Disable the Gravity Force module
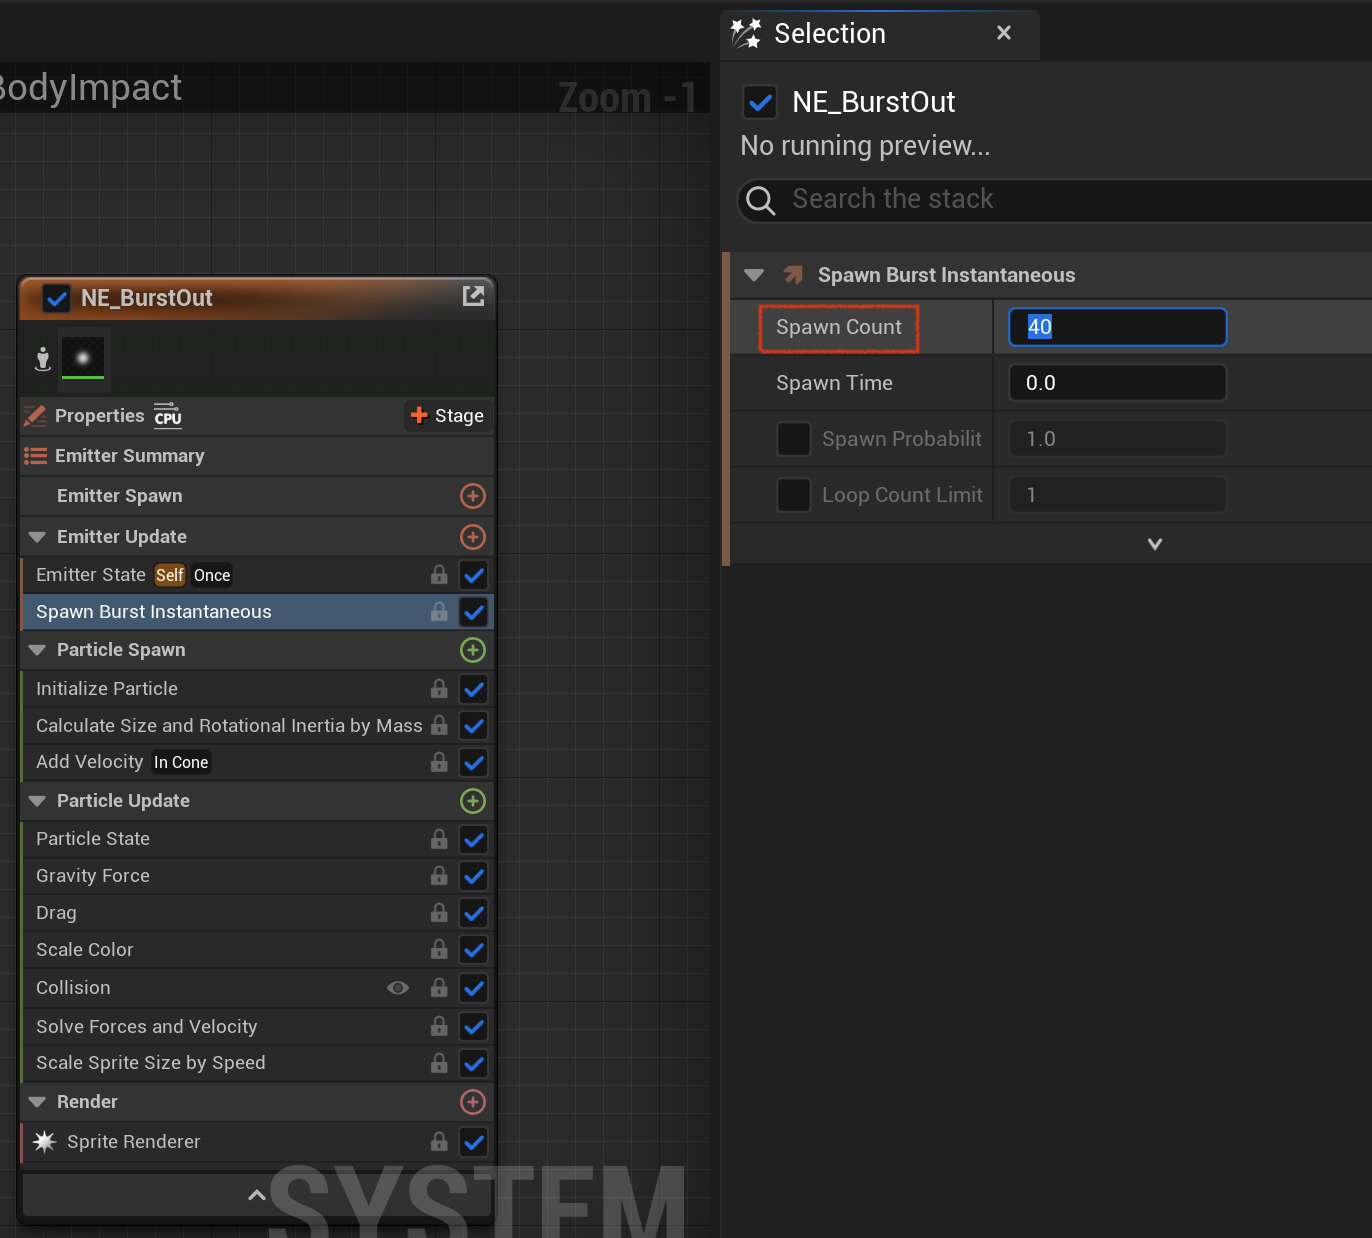The height and width of the screenshot is (1238, 1372). click(x=474, y=876)
